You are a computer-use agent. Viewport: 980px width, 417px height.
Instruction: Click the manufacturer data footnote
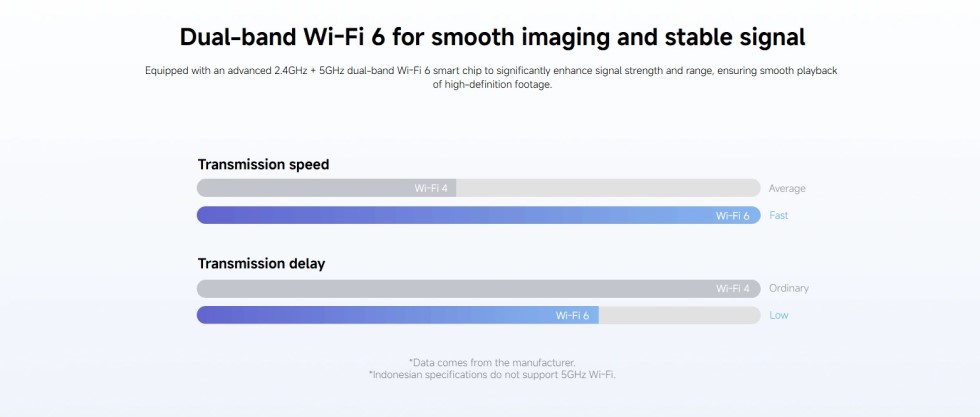click(492, 362)
